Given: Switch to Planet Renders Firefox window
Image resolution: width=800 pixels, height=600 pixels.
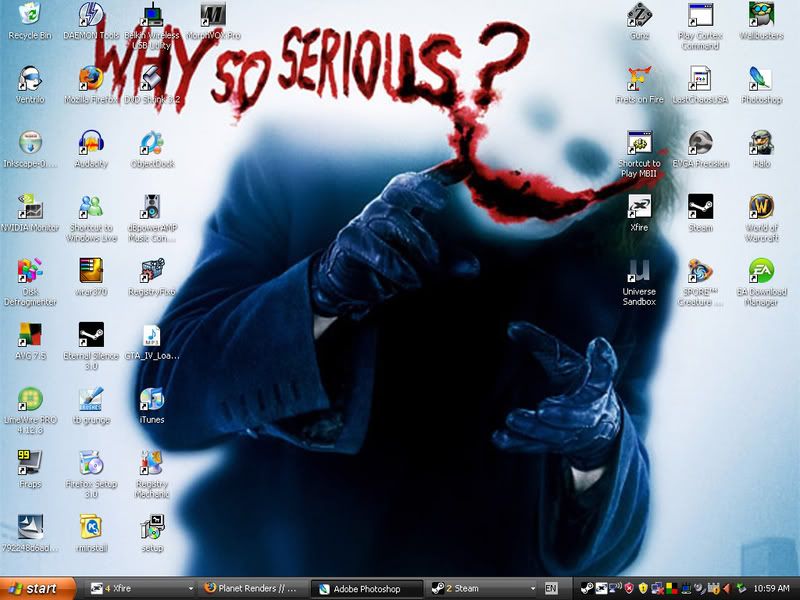Looking at the screenshot, I should tap(253, 588).
